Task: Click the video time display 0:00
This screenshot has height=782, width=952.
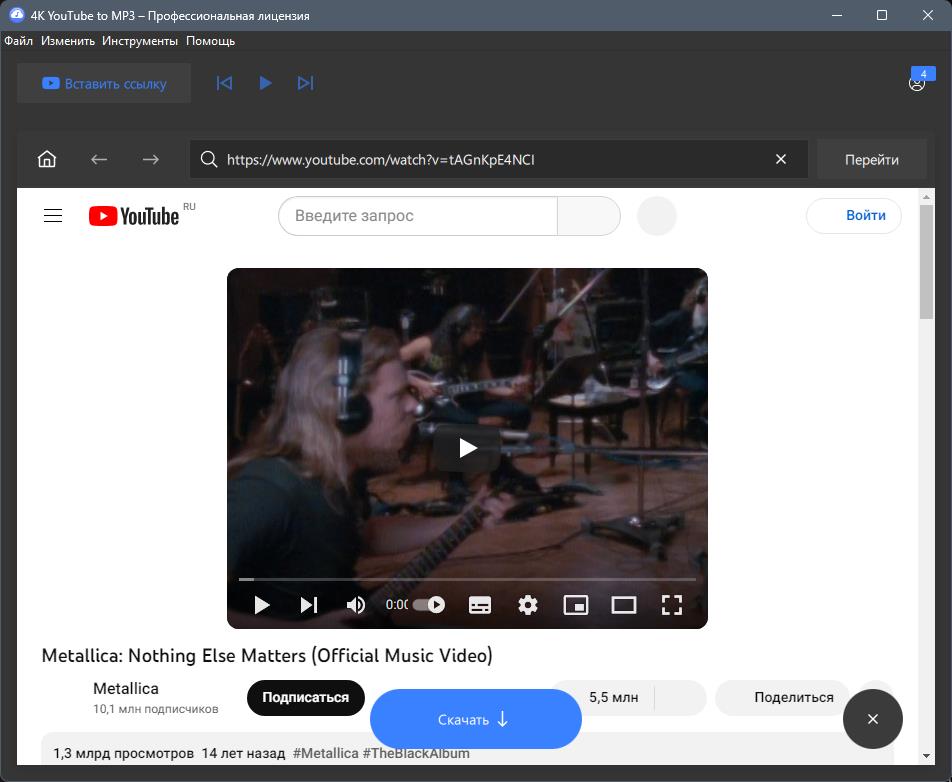Action: click(397, 605)
